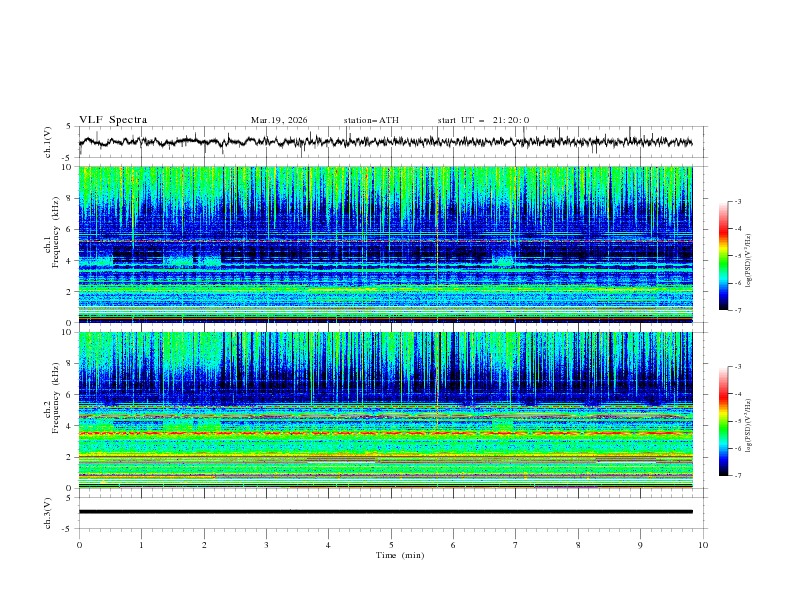This screenshot has width=792, height=612.
Task: Click the time axis tick label "3"
Action: coord(266,545)
